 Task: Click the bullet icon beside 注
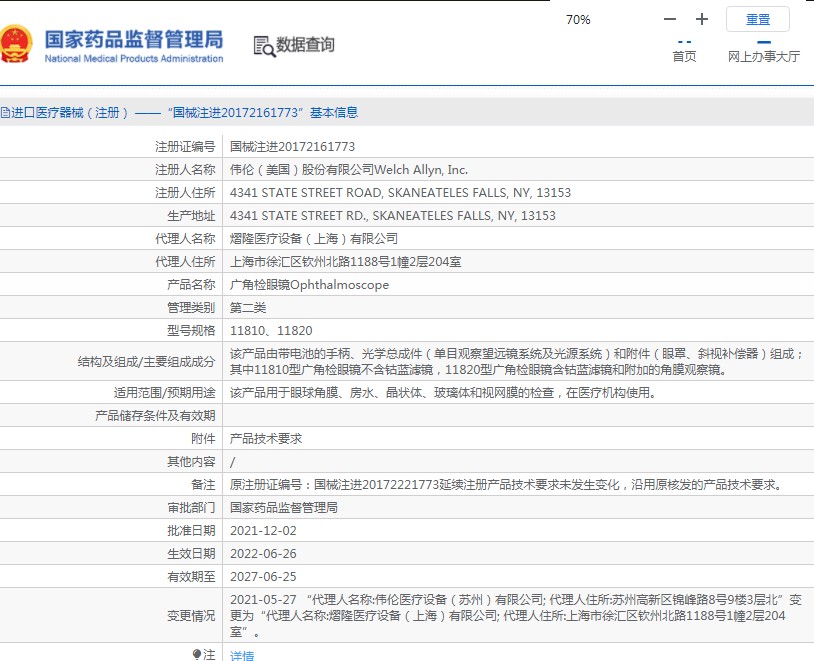coord(197,654)
